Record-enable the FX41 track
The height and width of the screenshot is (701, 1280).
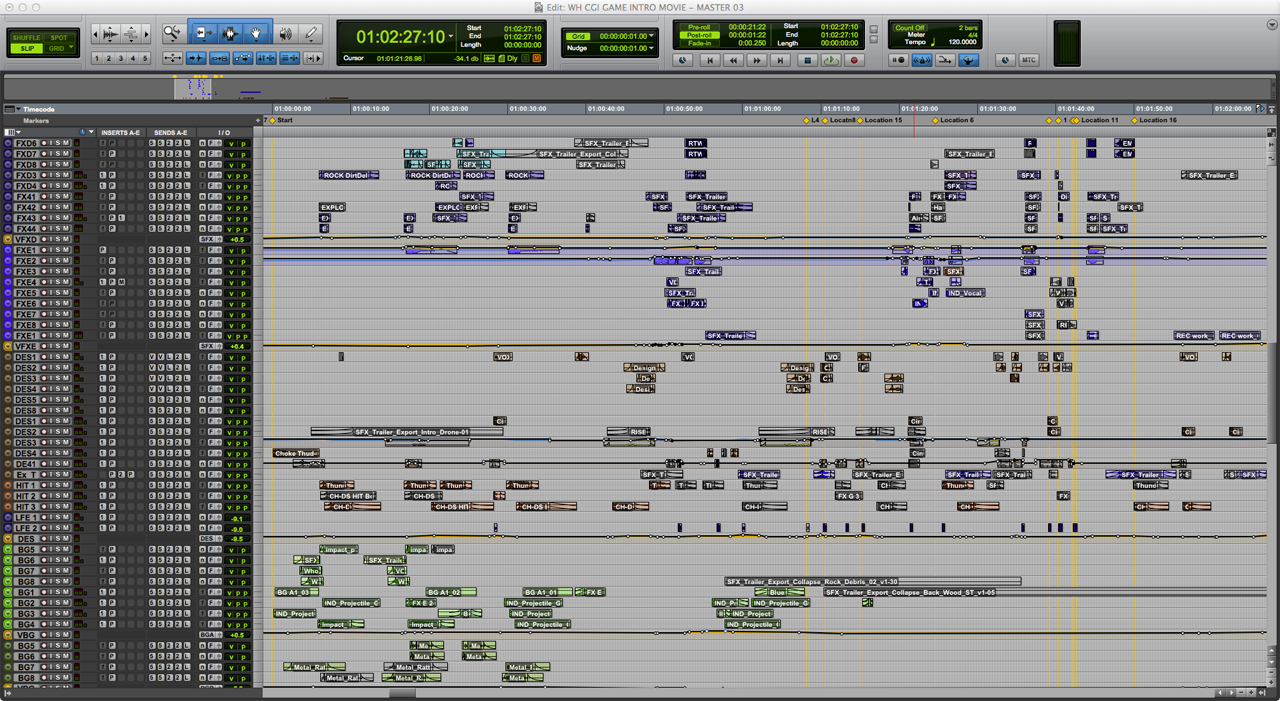coord(44,197)
